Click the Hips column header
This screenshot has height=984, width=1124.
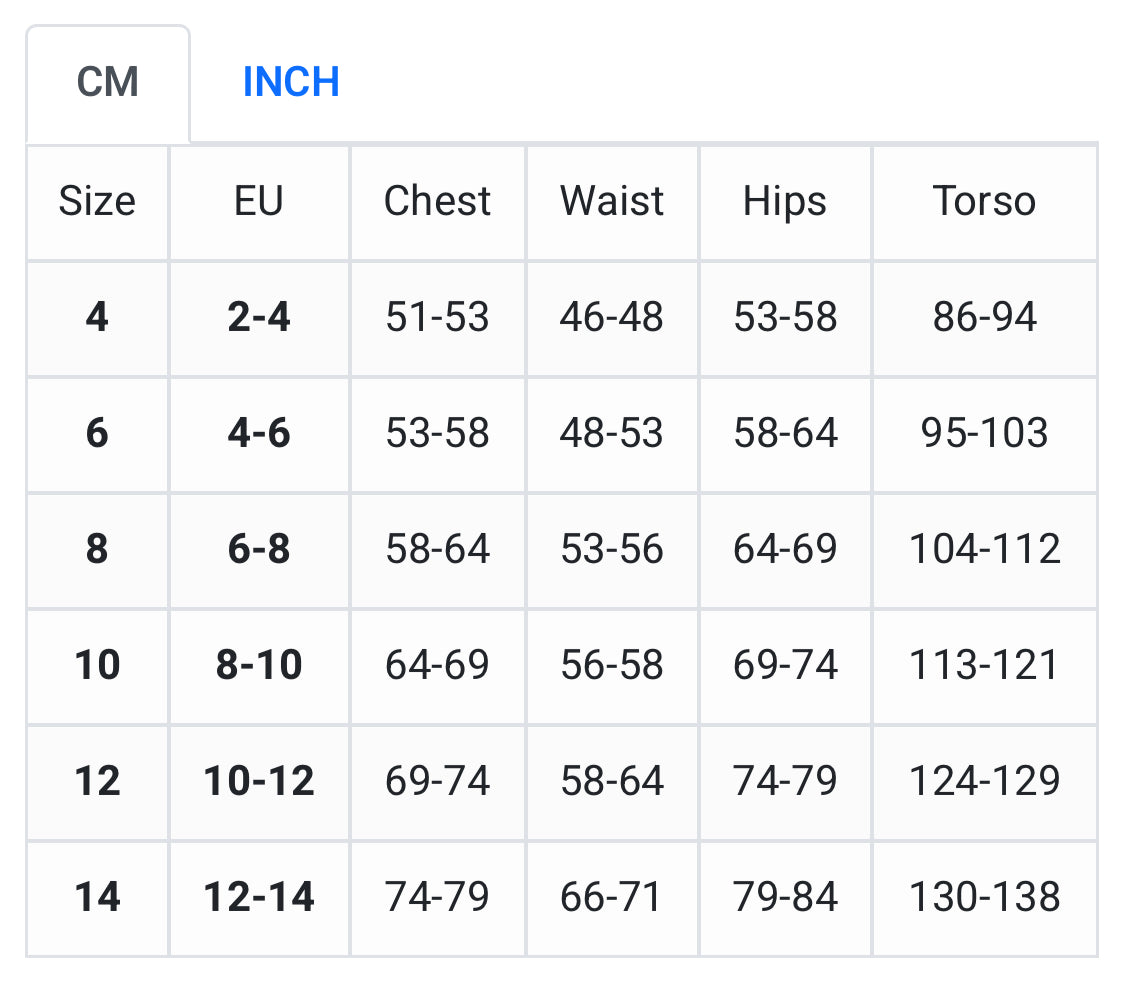click(785, 201)
